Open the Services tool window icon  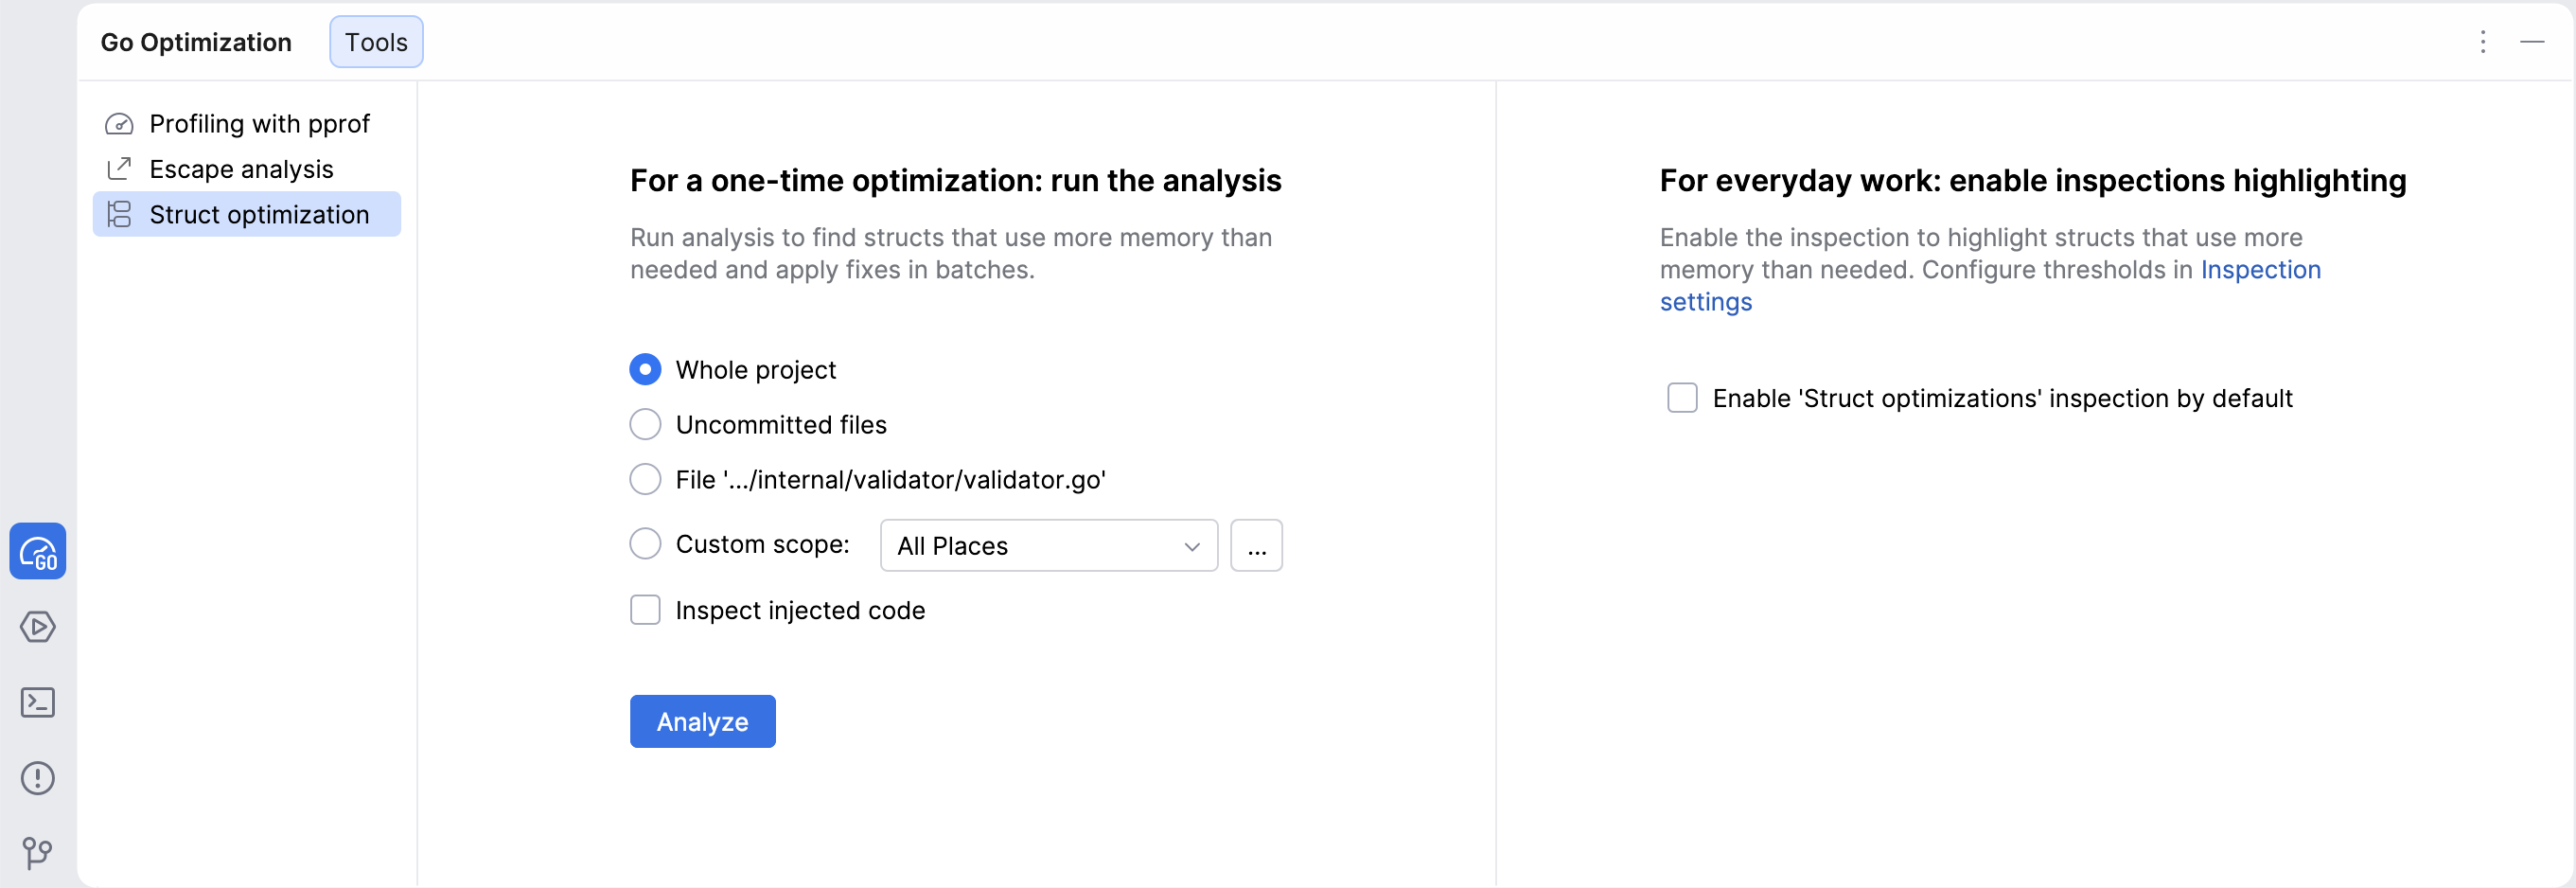point(38,627)
